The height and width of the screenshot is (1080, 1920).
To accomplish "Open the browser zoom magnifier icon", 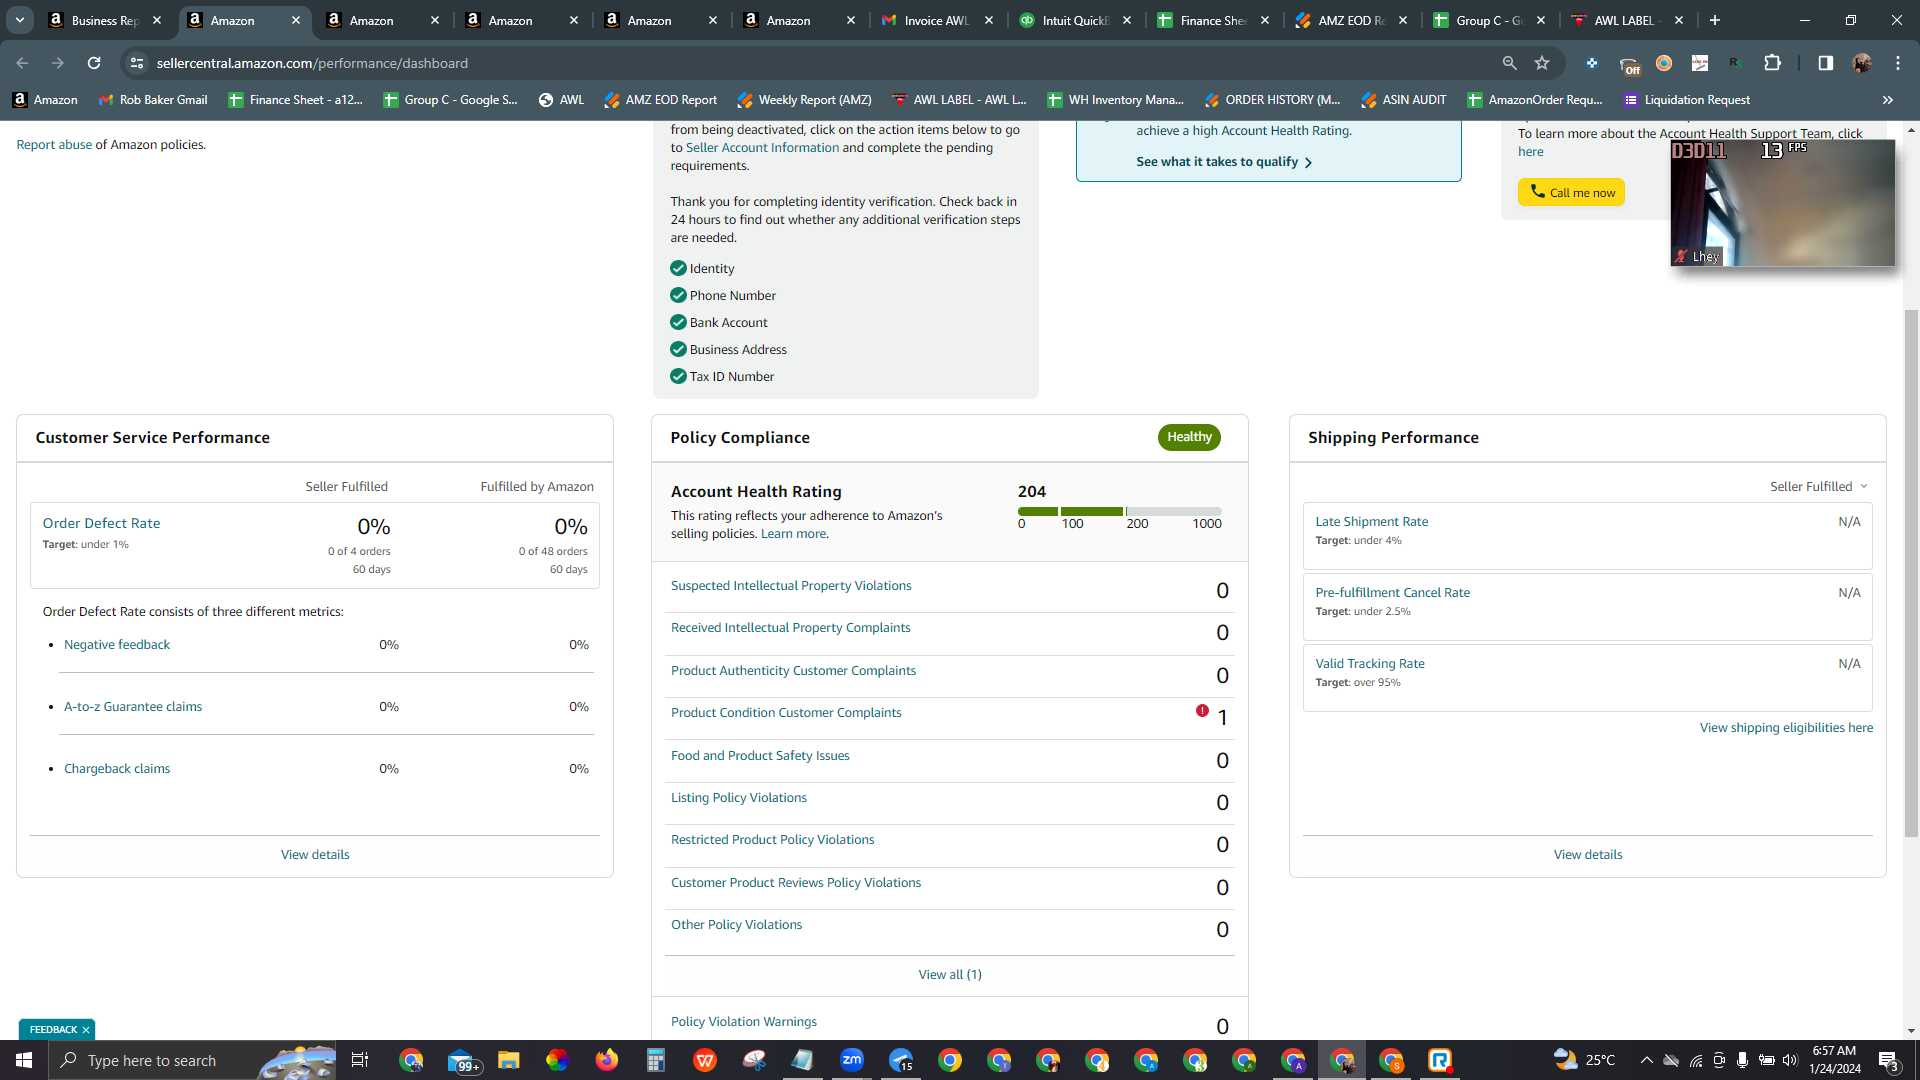I will [1509, 63].
